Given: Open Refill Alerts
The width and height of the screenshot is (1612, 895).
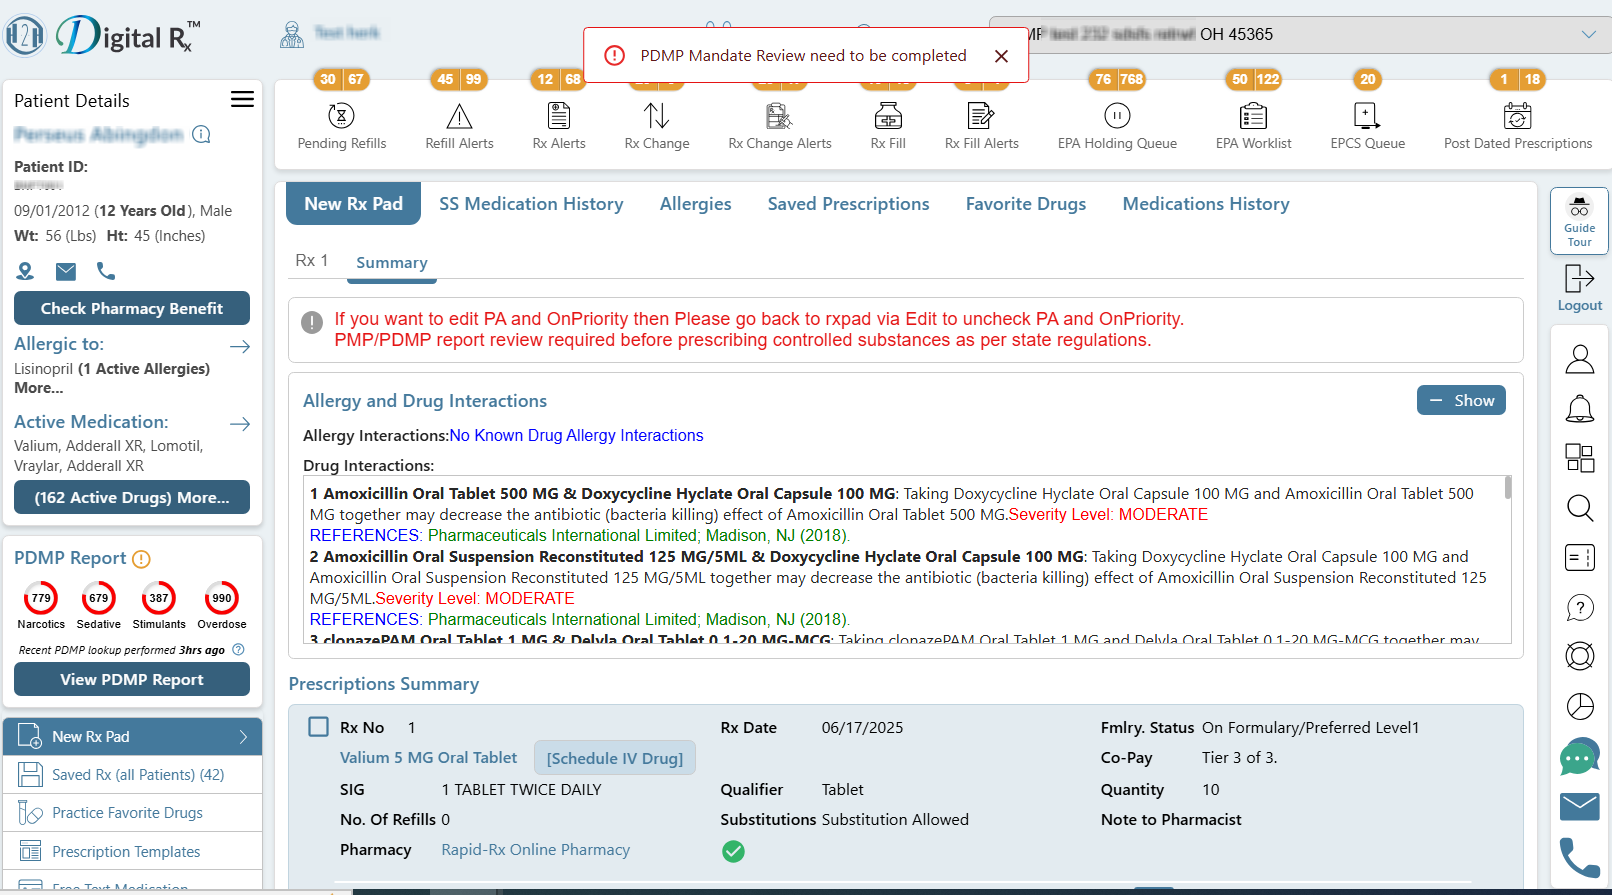Looking at the screenshot, I should tap(459, 126).
